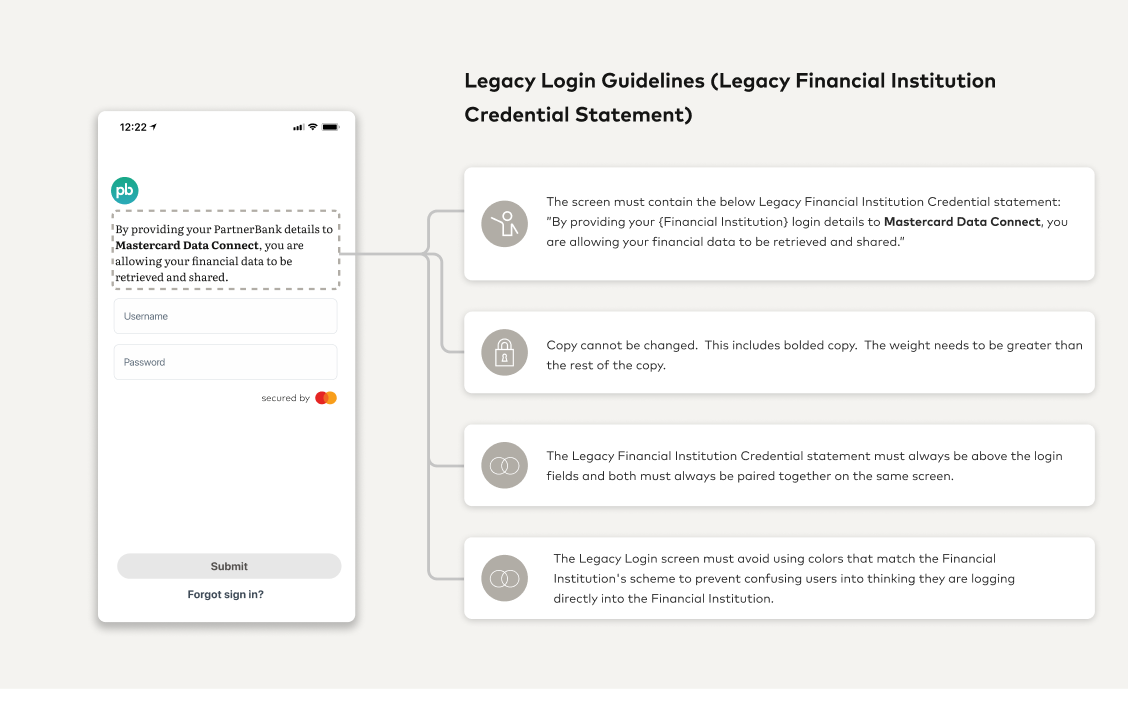Viewport: 1136px width, 703px height.
Task: Click the 12:22 clock in status bar
Action: click(133, 127)
